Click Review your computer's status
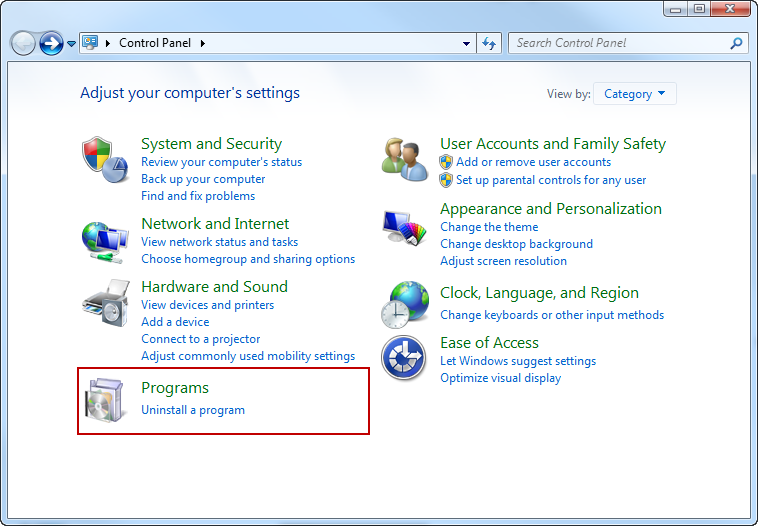The width and height of the screenshot is (758, 526). point(221,162)
